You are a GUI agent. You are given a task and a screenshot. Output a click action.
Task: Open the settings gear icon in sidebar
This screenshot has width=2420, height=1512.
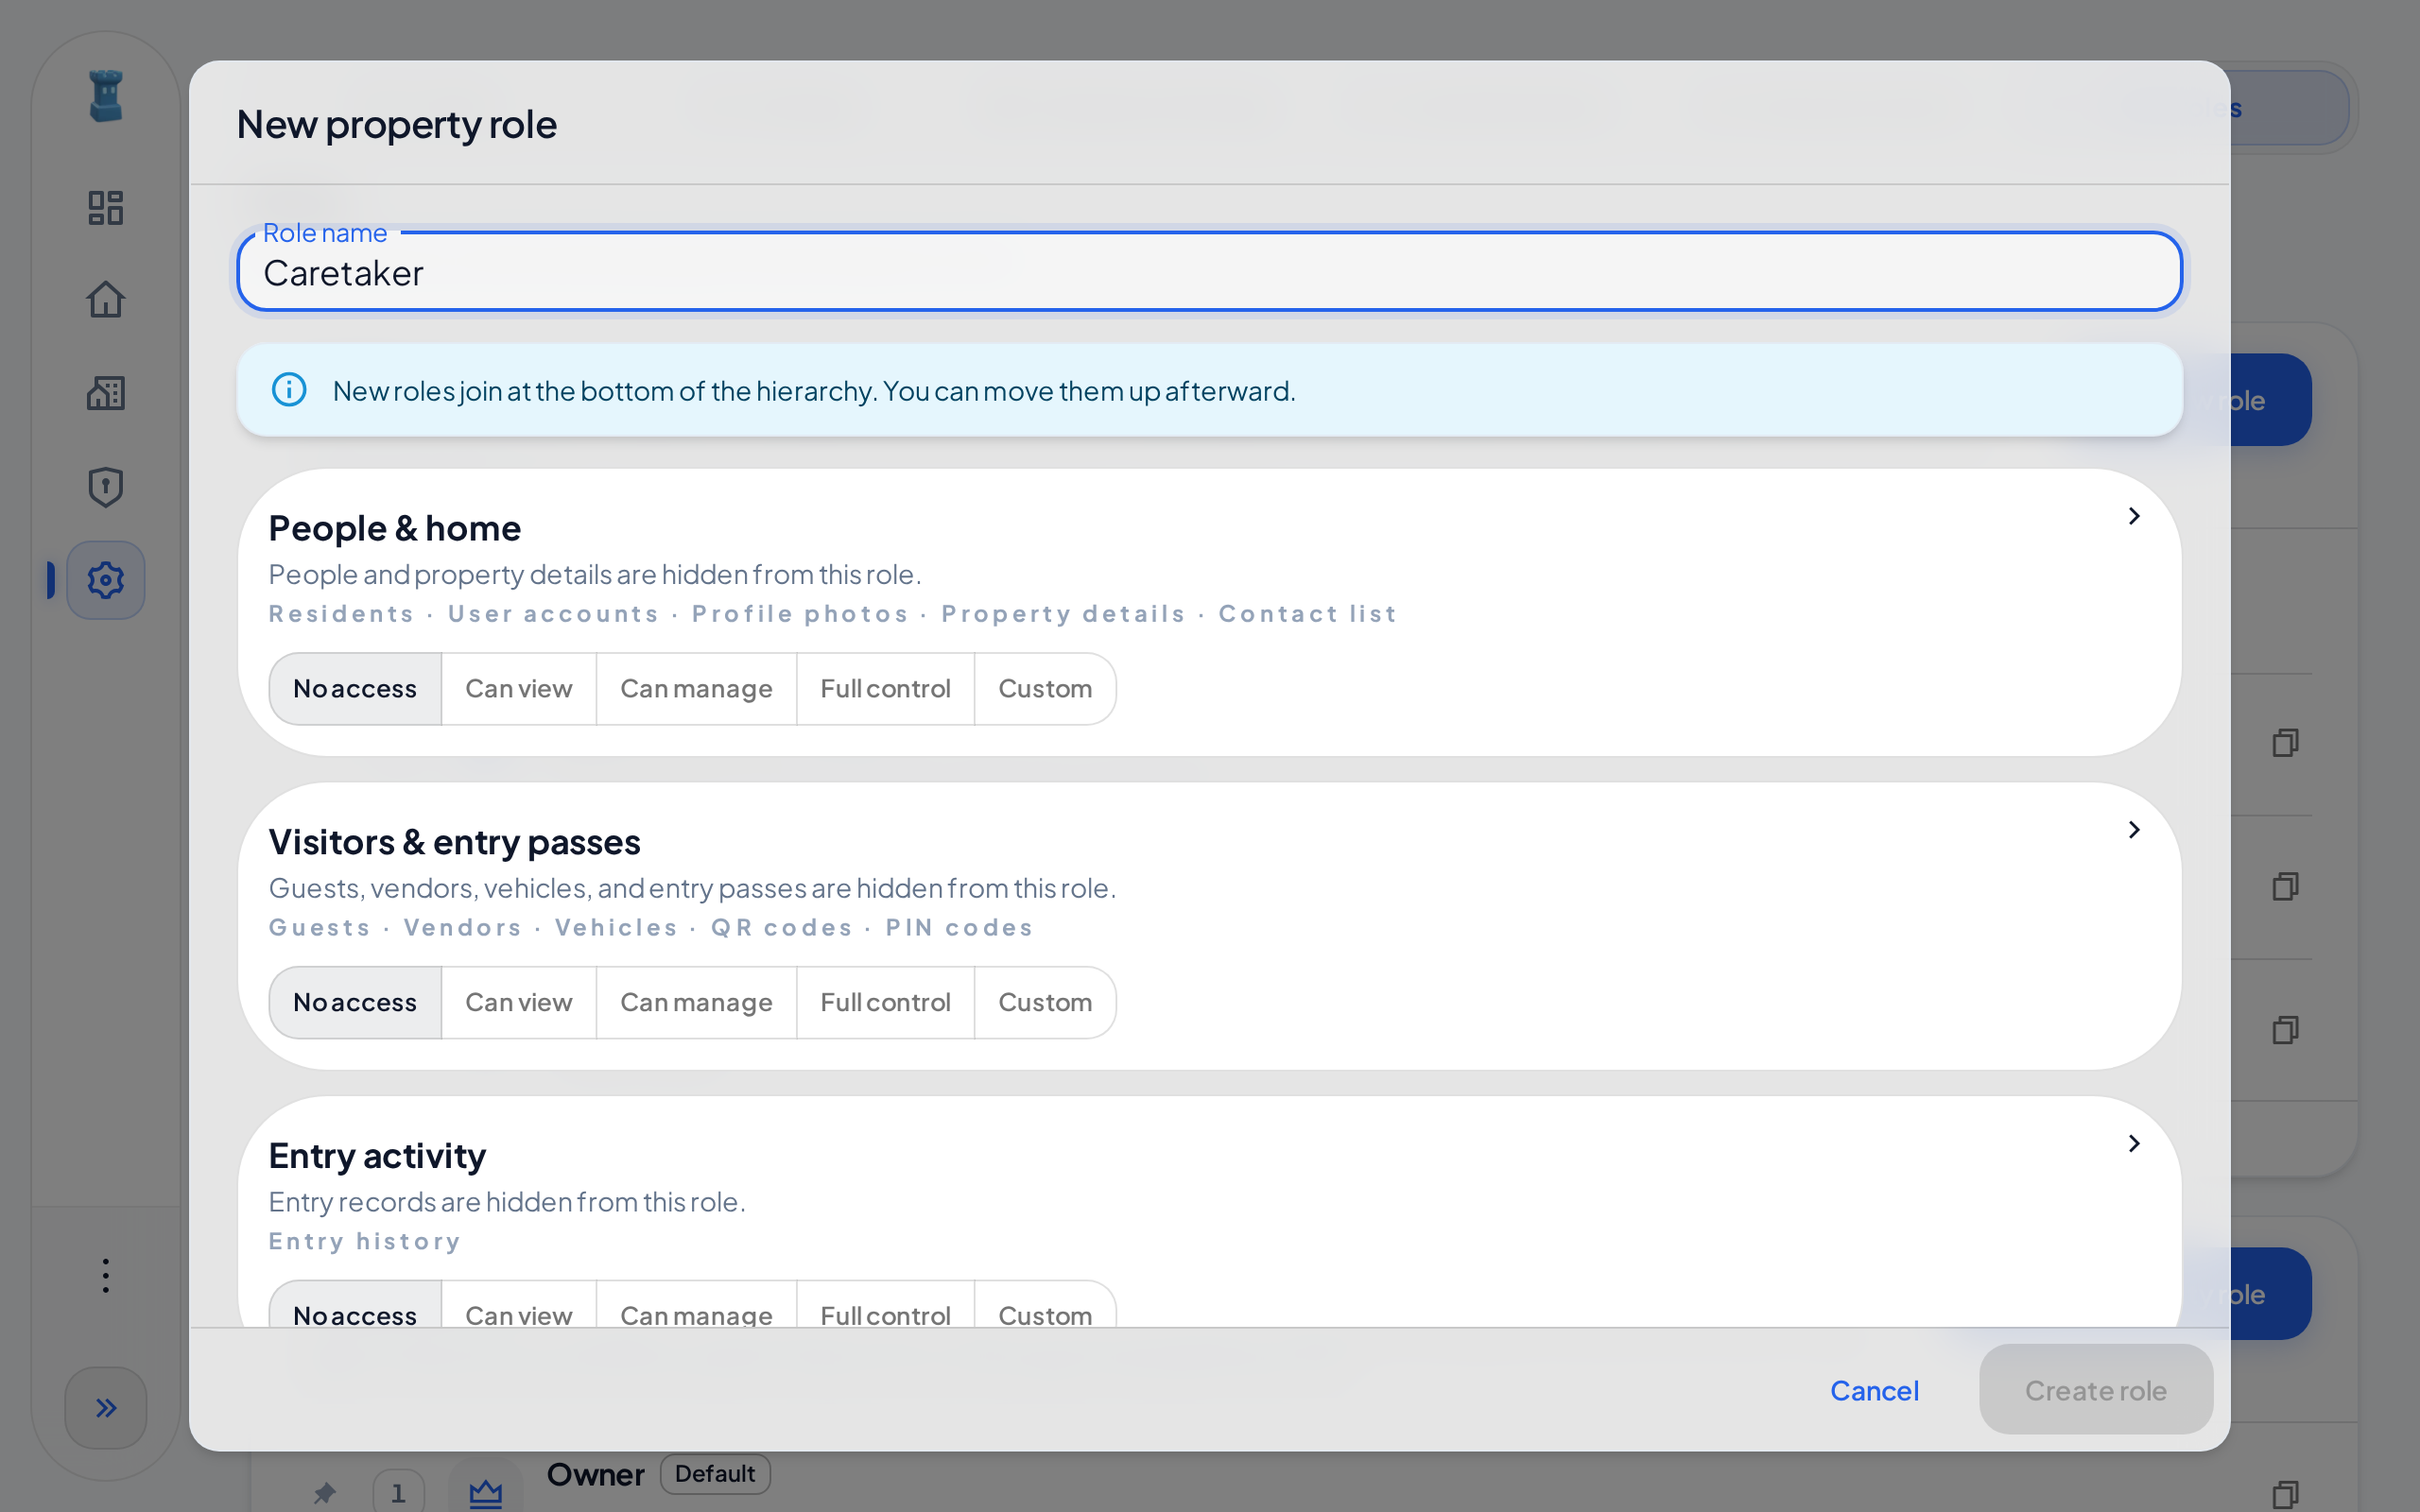click(105, 580)
